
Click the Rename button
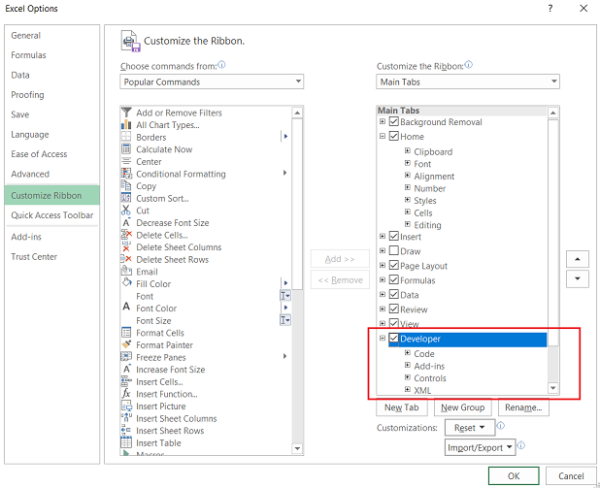click(523, 408)
